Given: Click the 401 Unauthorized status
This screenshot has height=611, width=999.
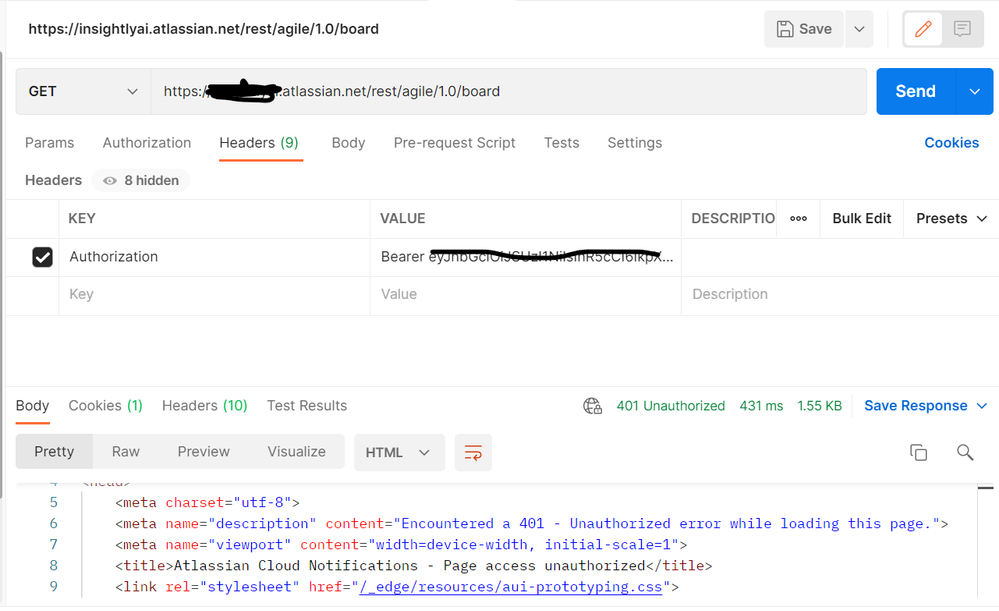Looking at the screenshot, I should 670,406.
